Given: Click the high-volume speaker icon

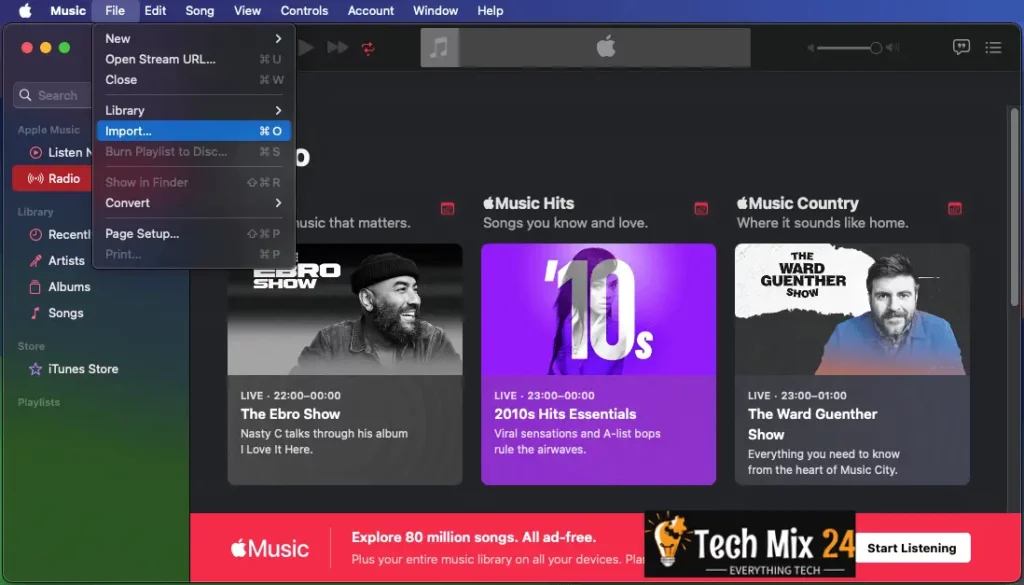Looking at the screenshot, I should pos(893,48).
